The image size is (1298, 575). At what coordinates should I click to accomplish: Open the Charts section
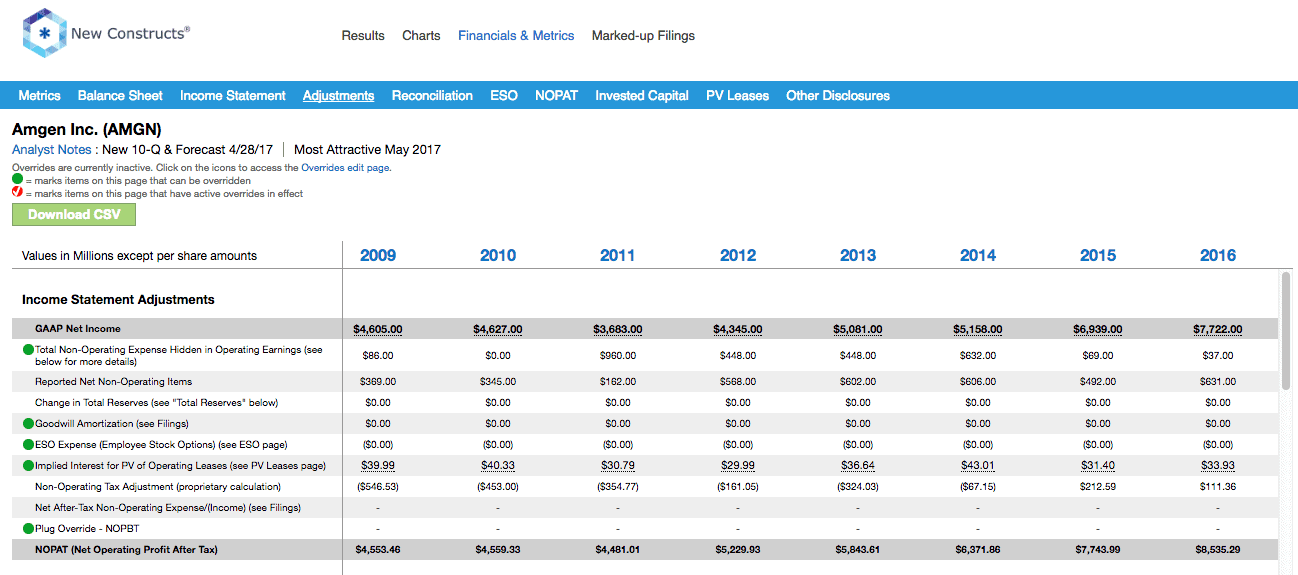pyautogui.click(x=421, y=35)
